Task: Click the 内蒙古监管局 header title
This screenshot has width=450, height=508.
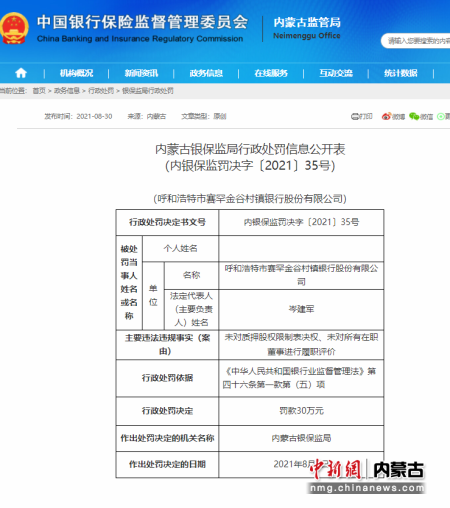Action: (307, 23)
